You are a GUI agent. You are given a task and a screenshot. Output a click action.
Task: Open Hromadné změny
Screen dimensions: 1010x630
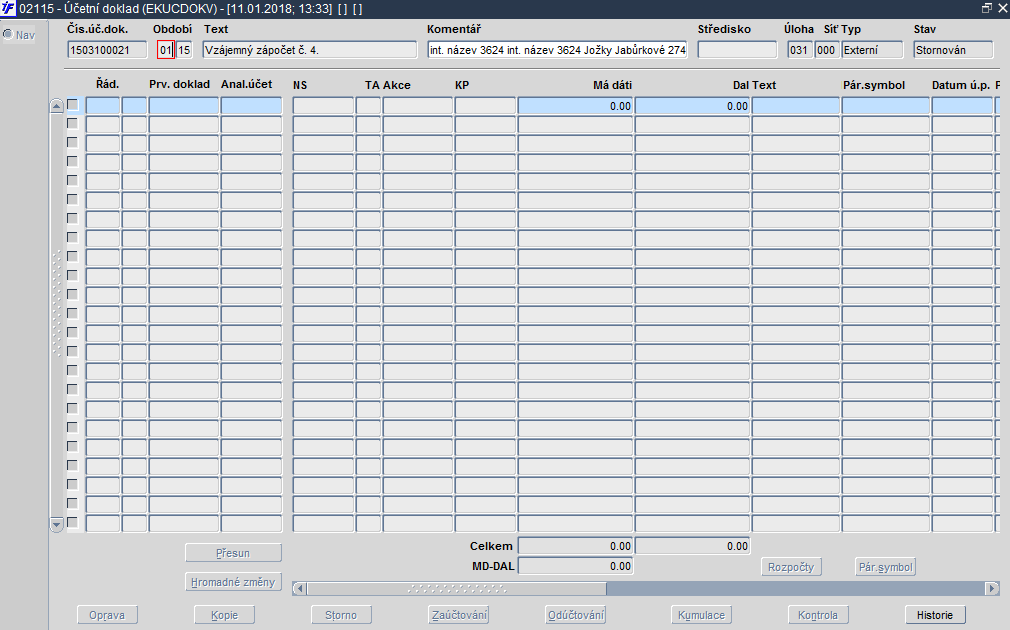(x=233, y=582)
